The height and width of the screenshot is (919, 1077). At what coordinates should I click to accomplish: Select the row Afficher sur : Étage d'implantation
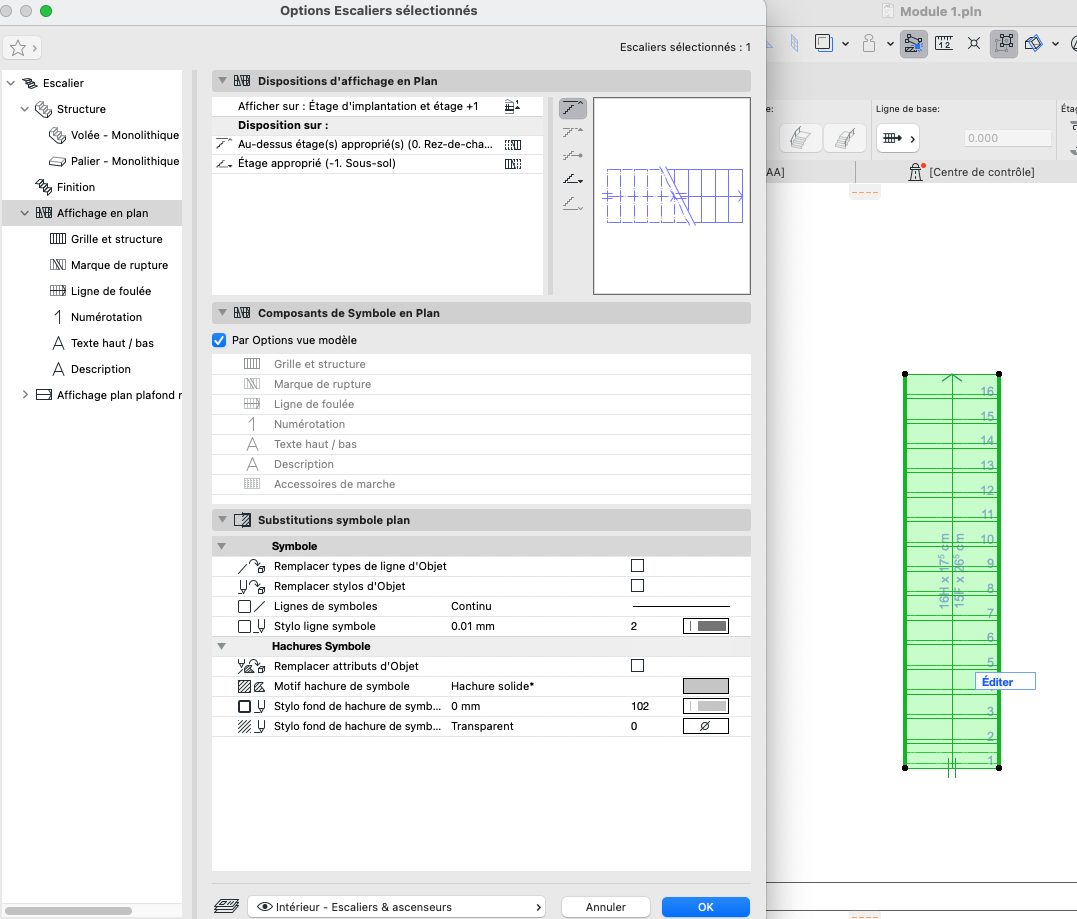coord(377,106)
